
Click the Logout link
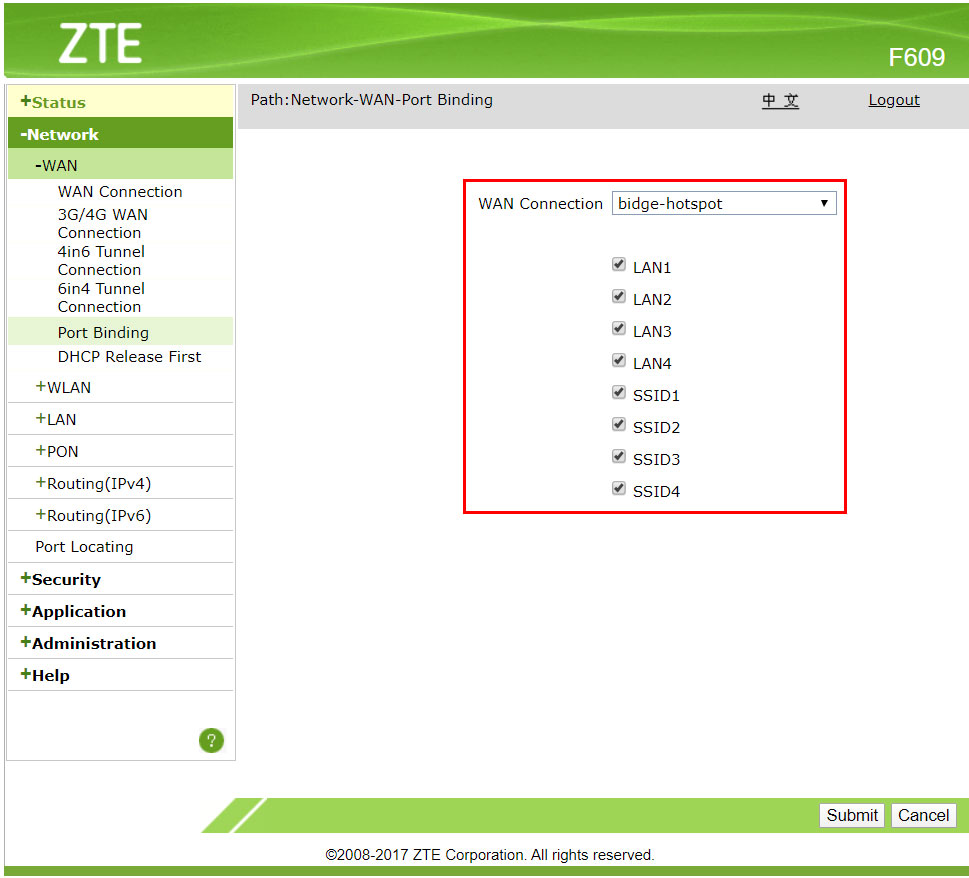pyautogui.click(x=894, y=100)
